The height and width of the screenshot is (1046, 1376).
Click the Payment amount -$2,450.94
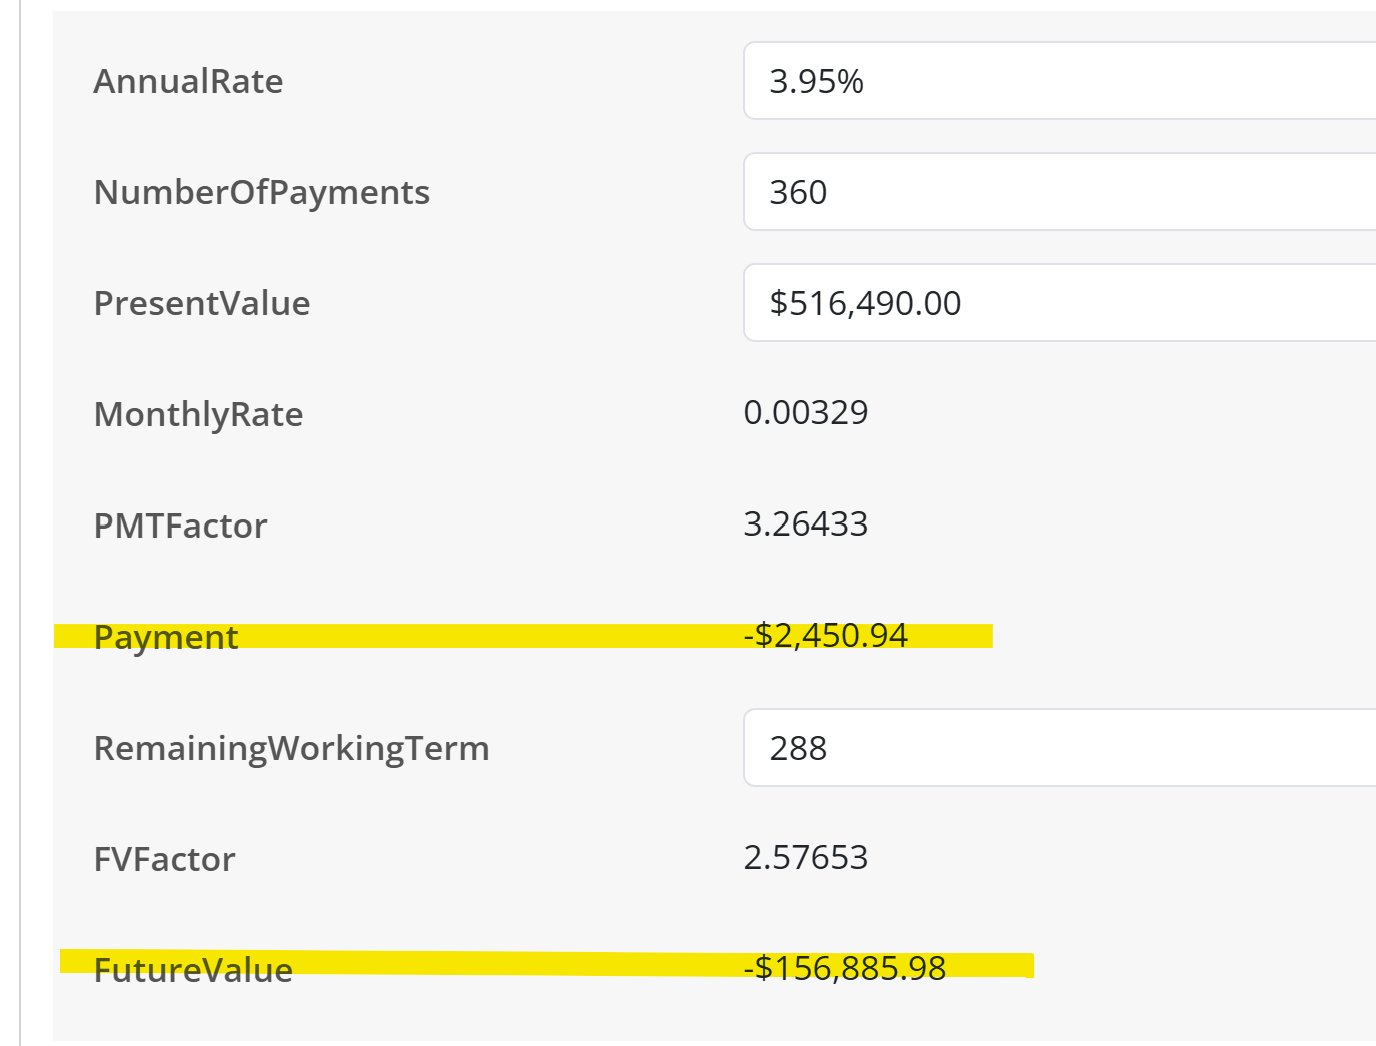click(x=825, y=635)
